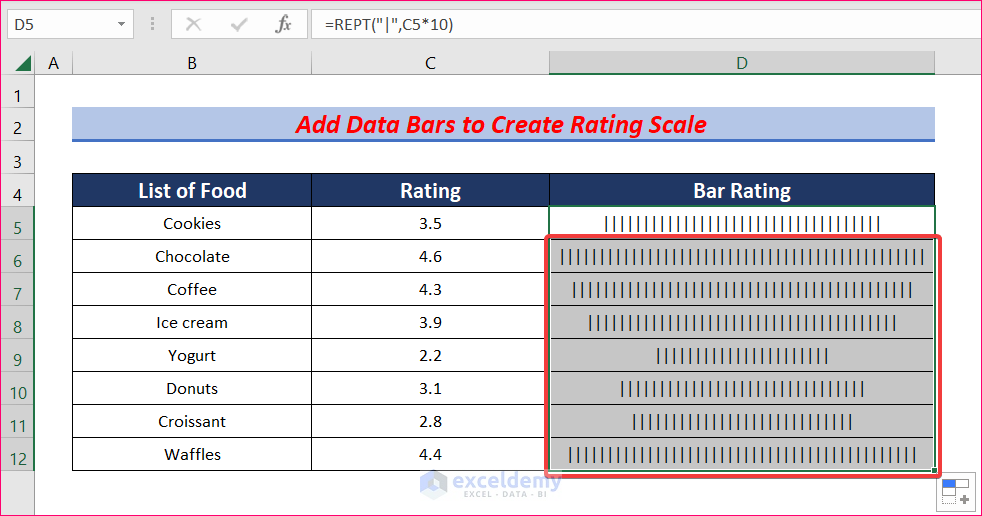Select the bar rating cell for Waffles

pyautogui.click(x=742, y=455)
